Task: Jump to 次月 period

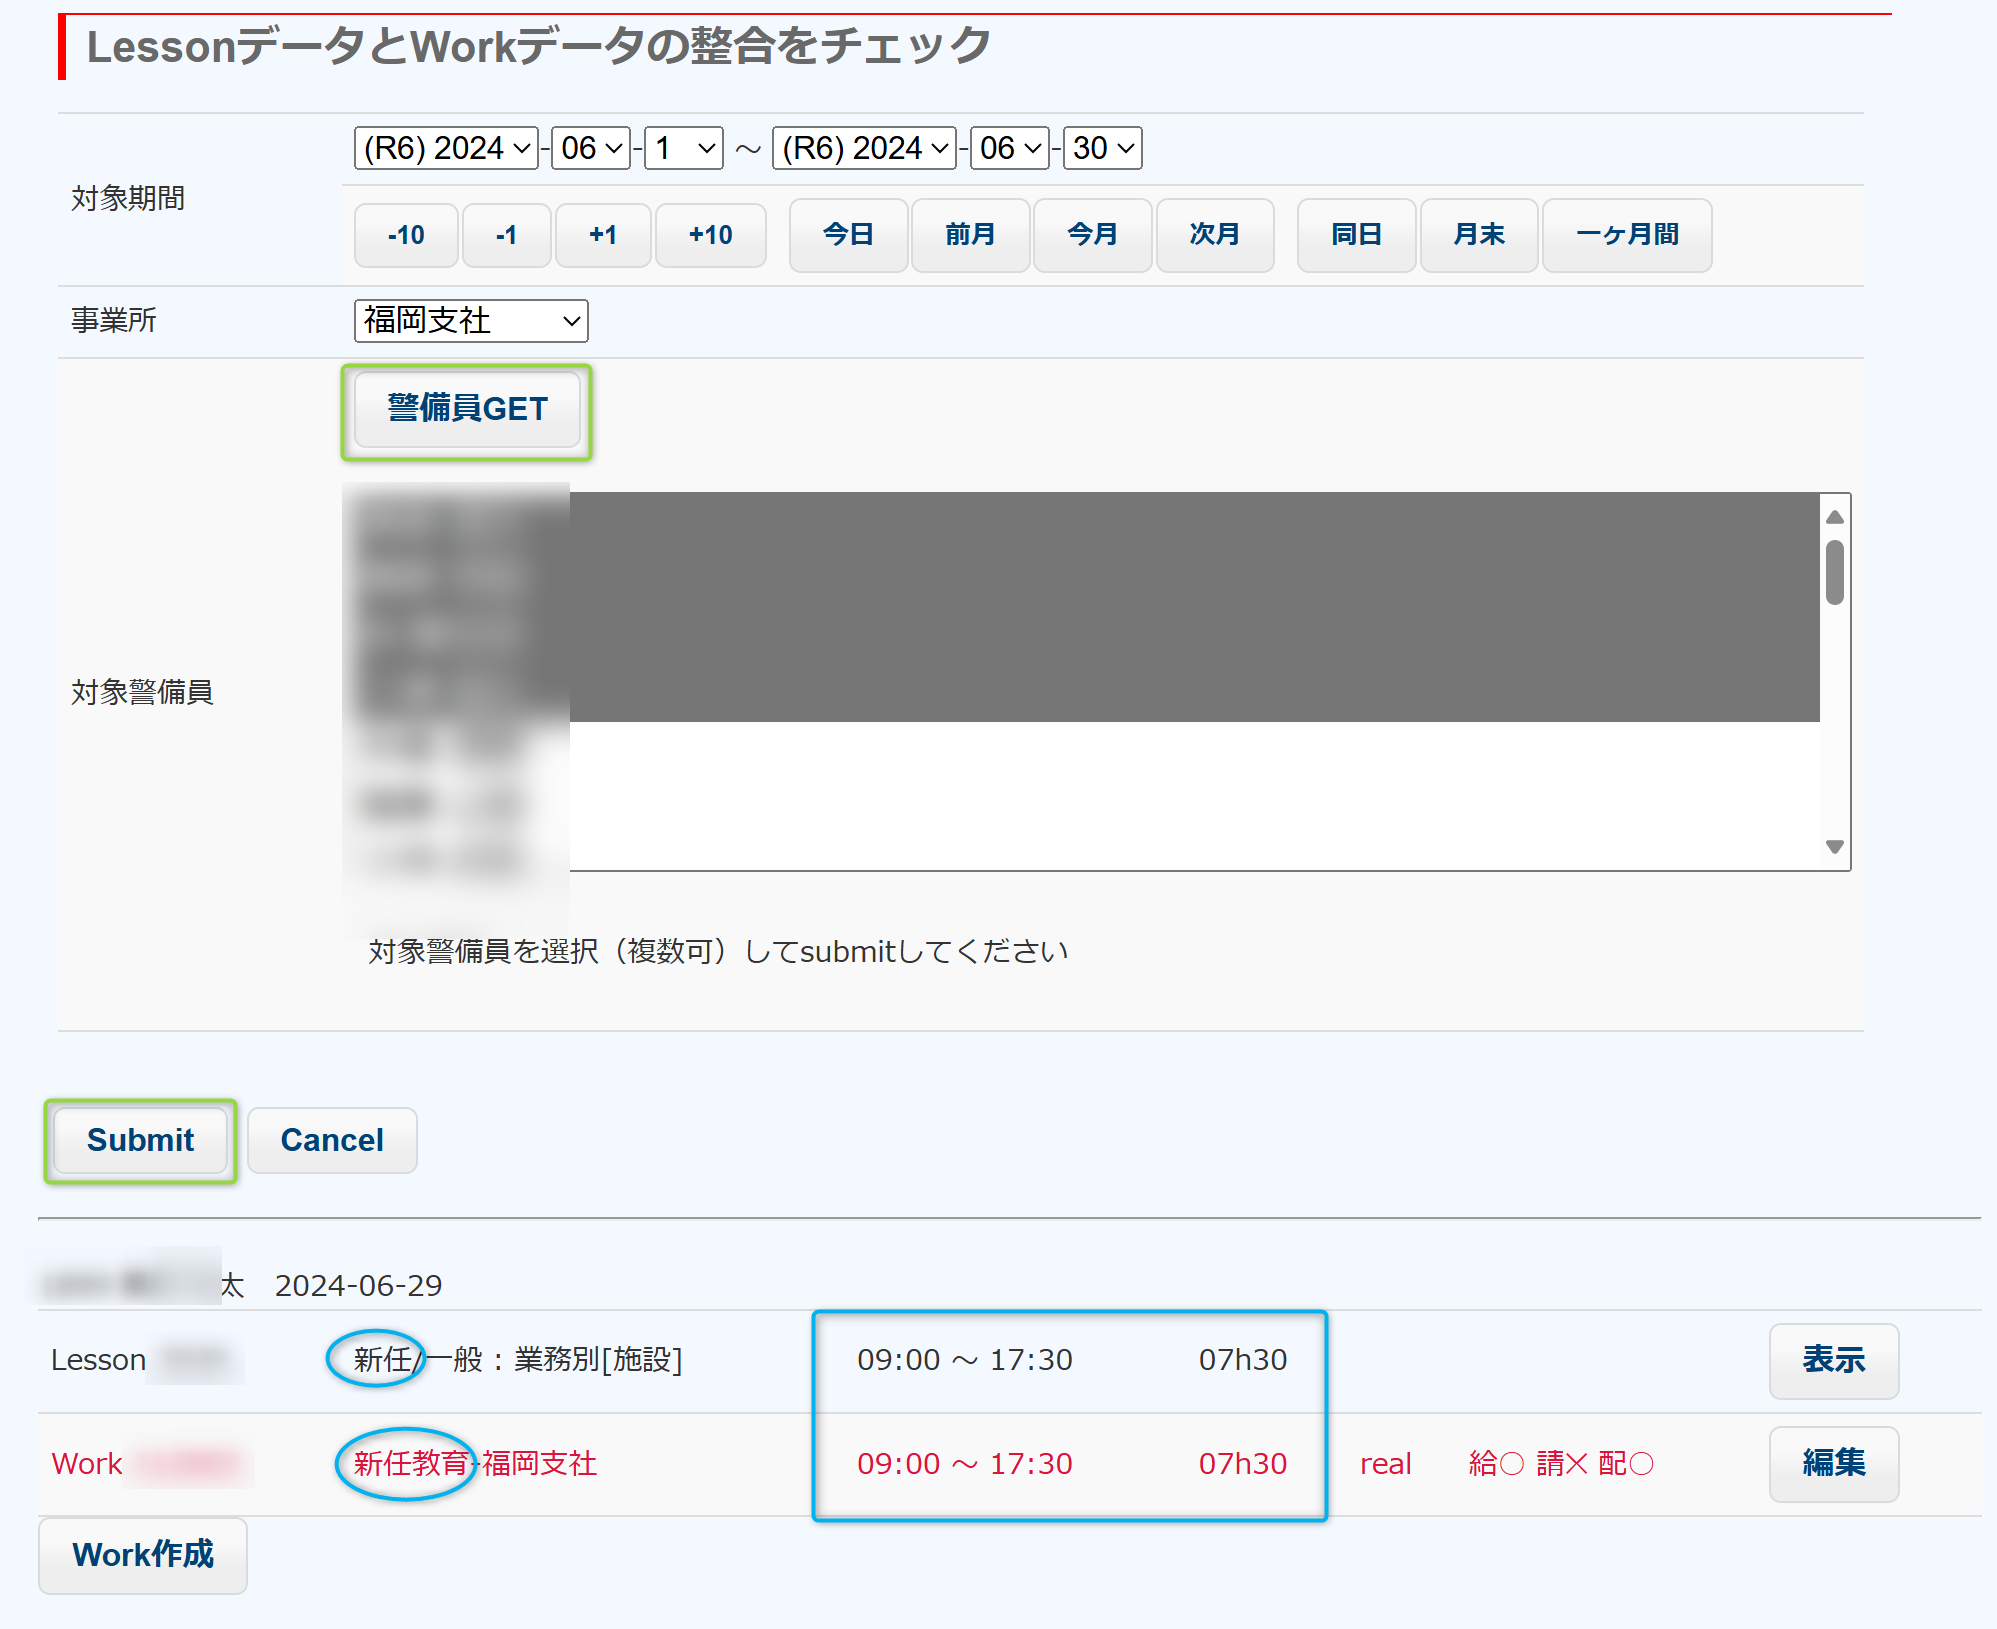Action: tap(1214, 235)
